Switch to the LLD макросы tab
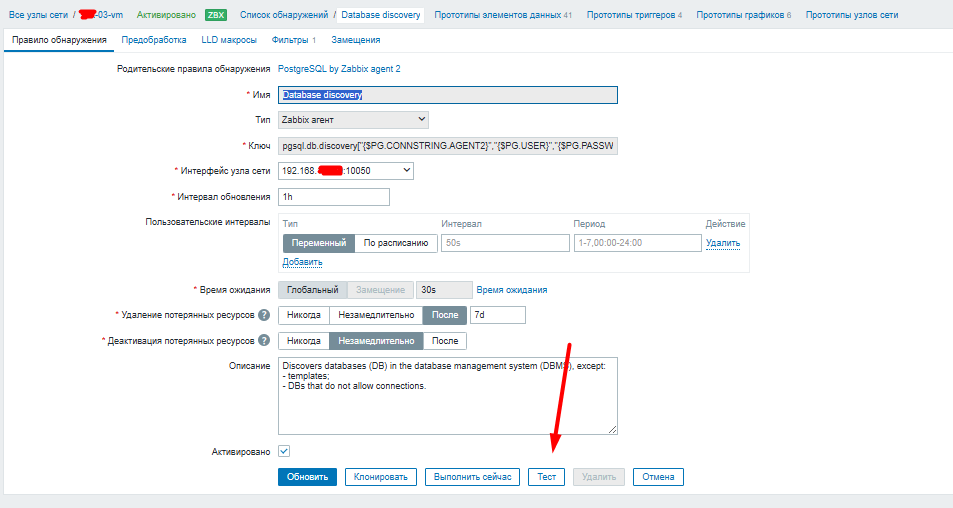Screen dimensions: 953x508 [x=229, y=39]
